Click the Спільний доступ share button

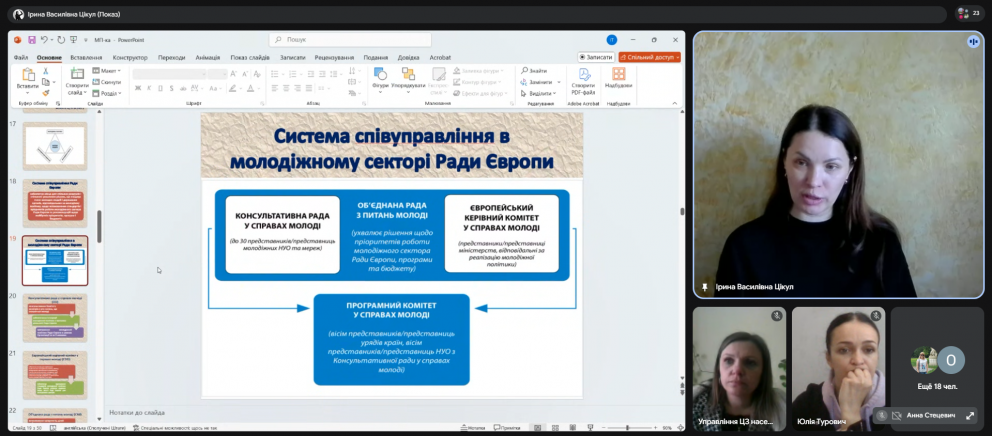pyautogui.click(x=649, y=57)
